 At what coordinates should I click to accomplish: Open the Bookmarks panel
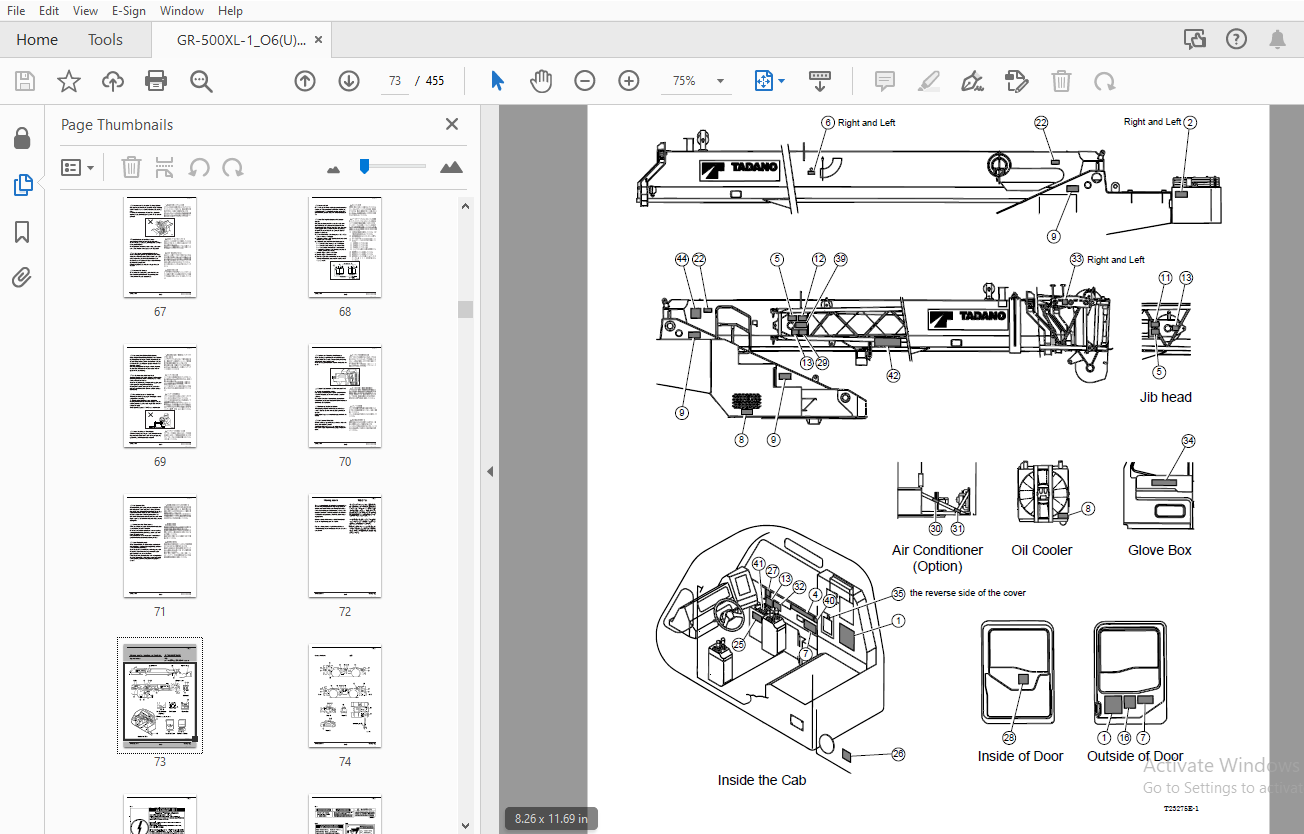[22, 232]
